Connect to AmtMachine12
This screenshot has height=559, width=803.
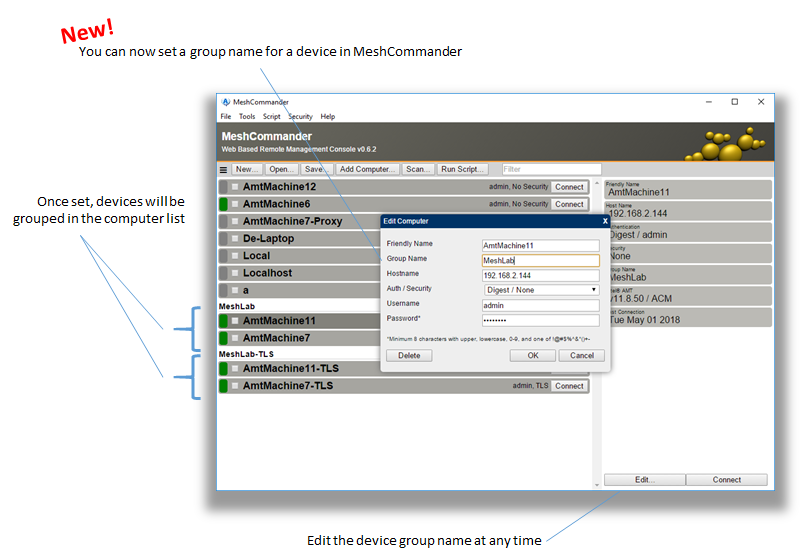569,187
